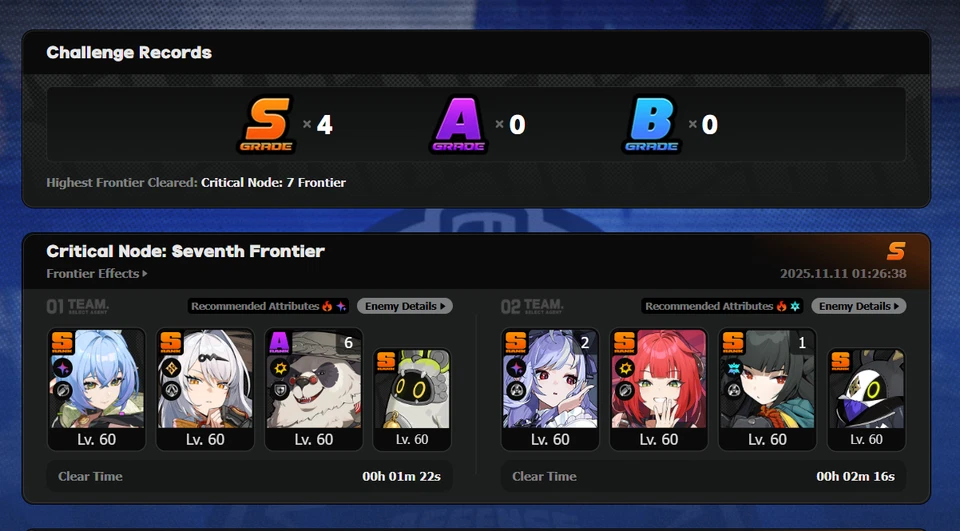Click the orange S Grade icon

pos(266,124)
